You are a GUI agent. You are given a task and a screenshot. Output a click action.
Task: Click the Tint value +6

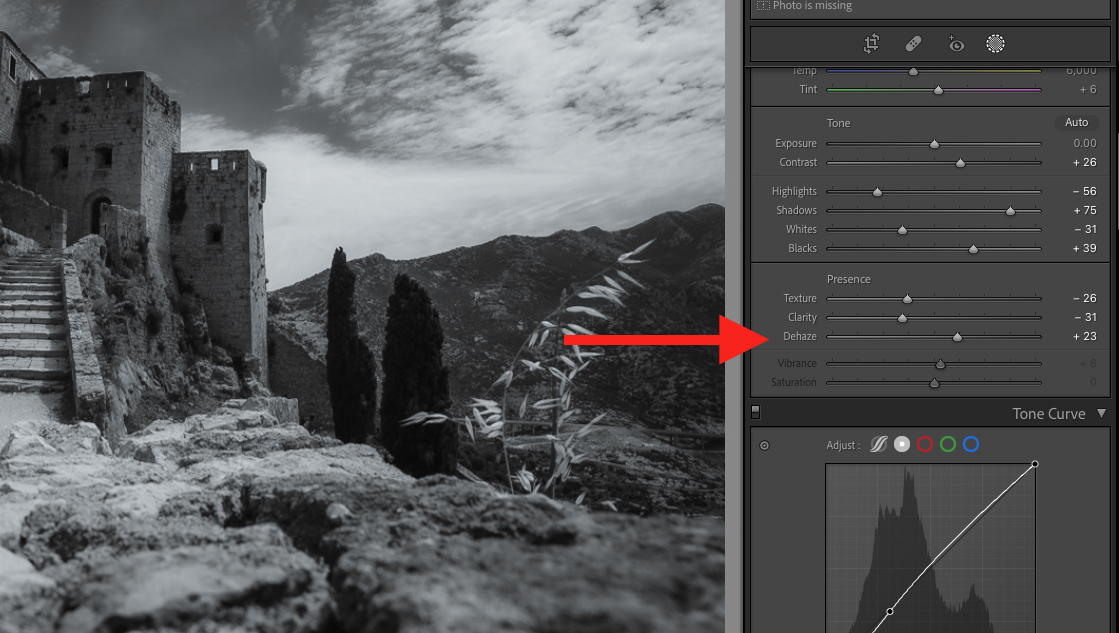point(1088,89)
